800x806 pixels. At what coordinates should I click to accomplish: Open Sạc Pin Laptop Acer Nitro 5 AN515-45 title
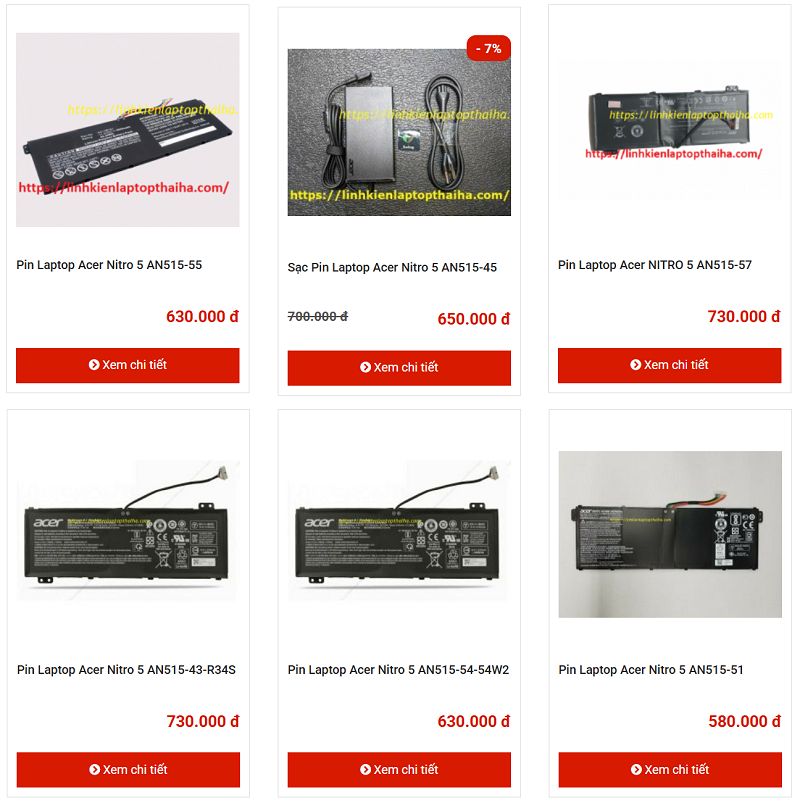pos(392,267)
